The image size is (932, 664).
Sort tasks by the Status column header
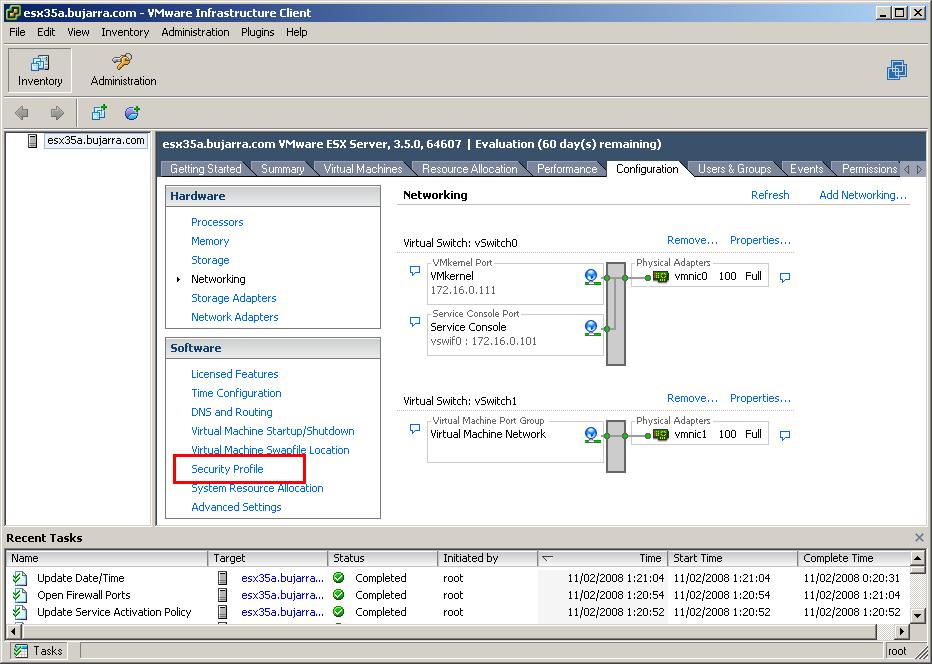click(x=382, y=558)
